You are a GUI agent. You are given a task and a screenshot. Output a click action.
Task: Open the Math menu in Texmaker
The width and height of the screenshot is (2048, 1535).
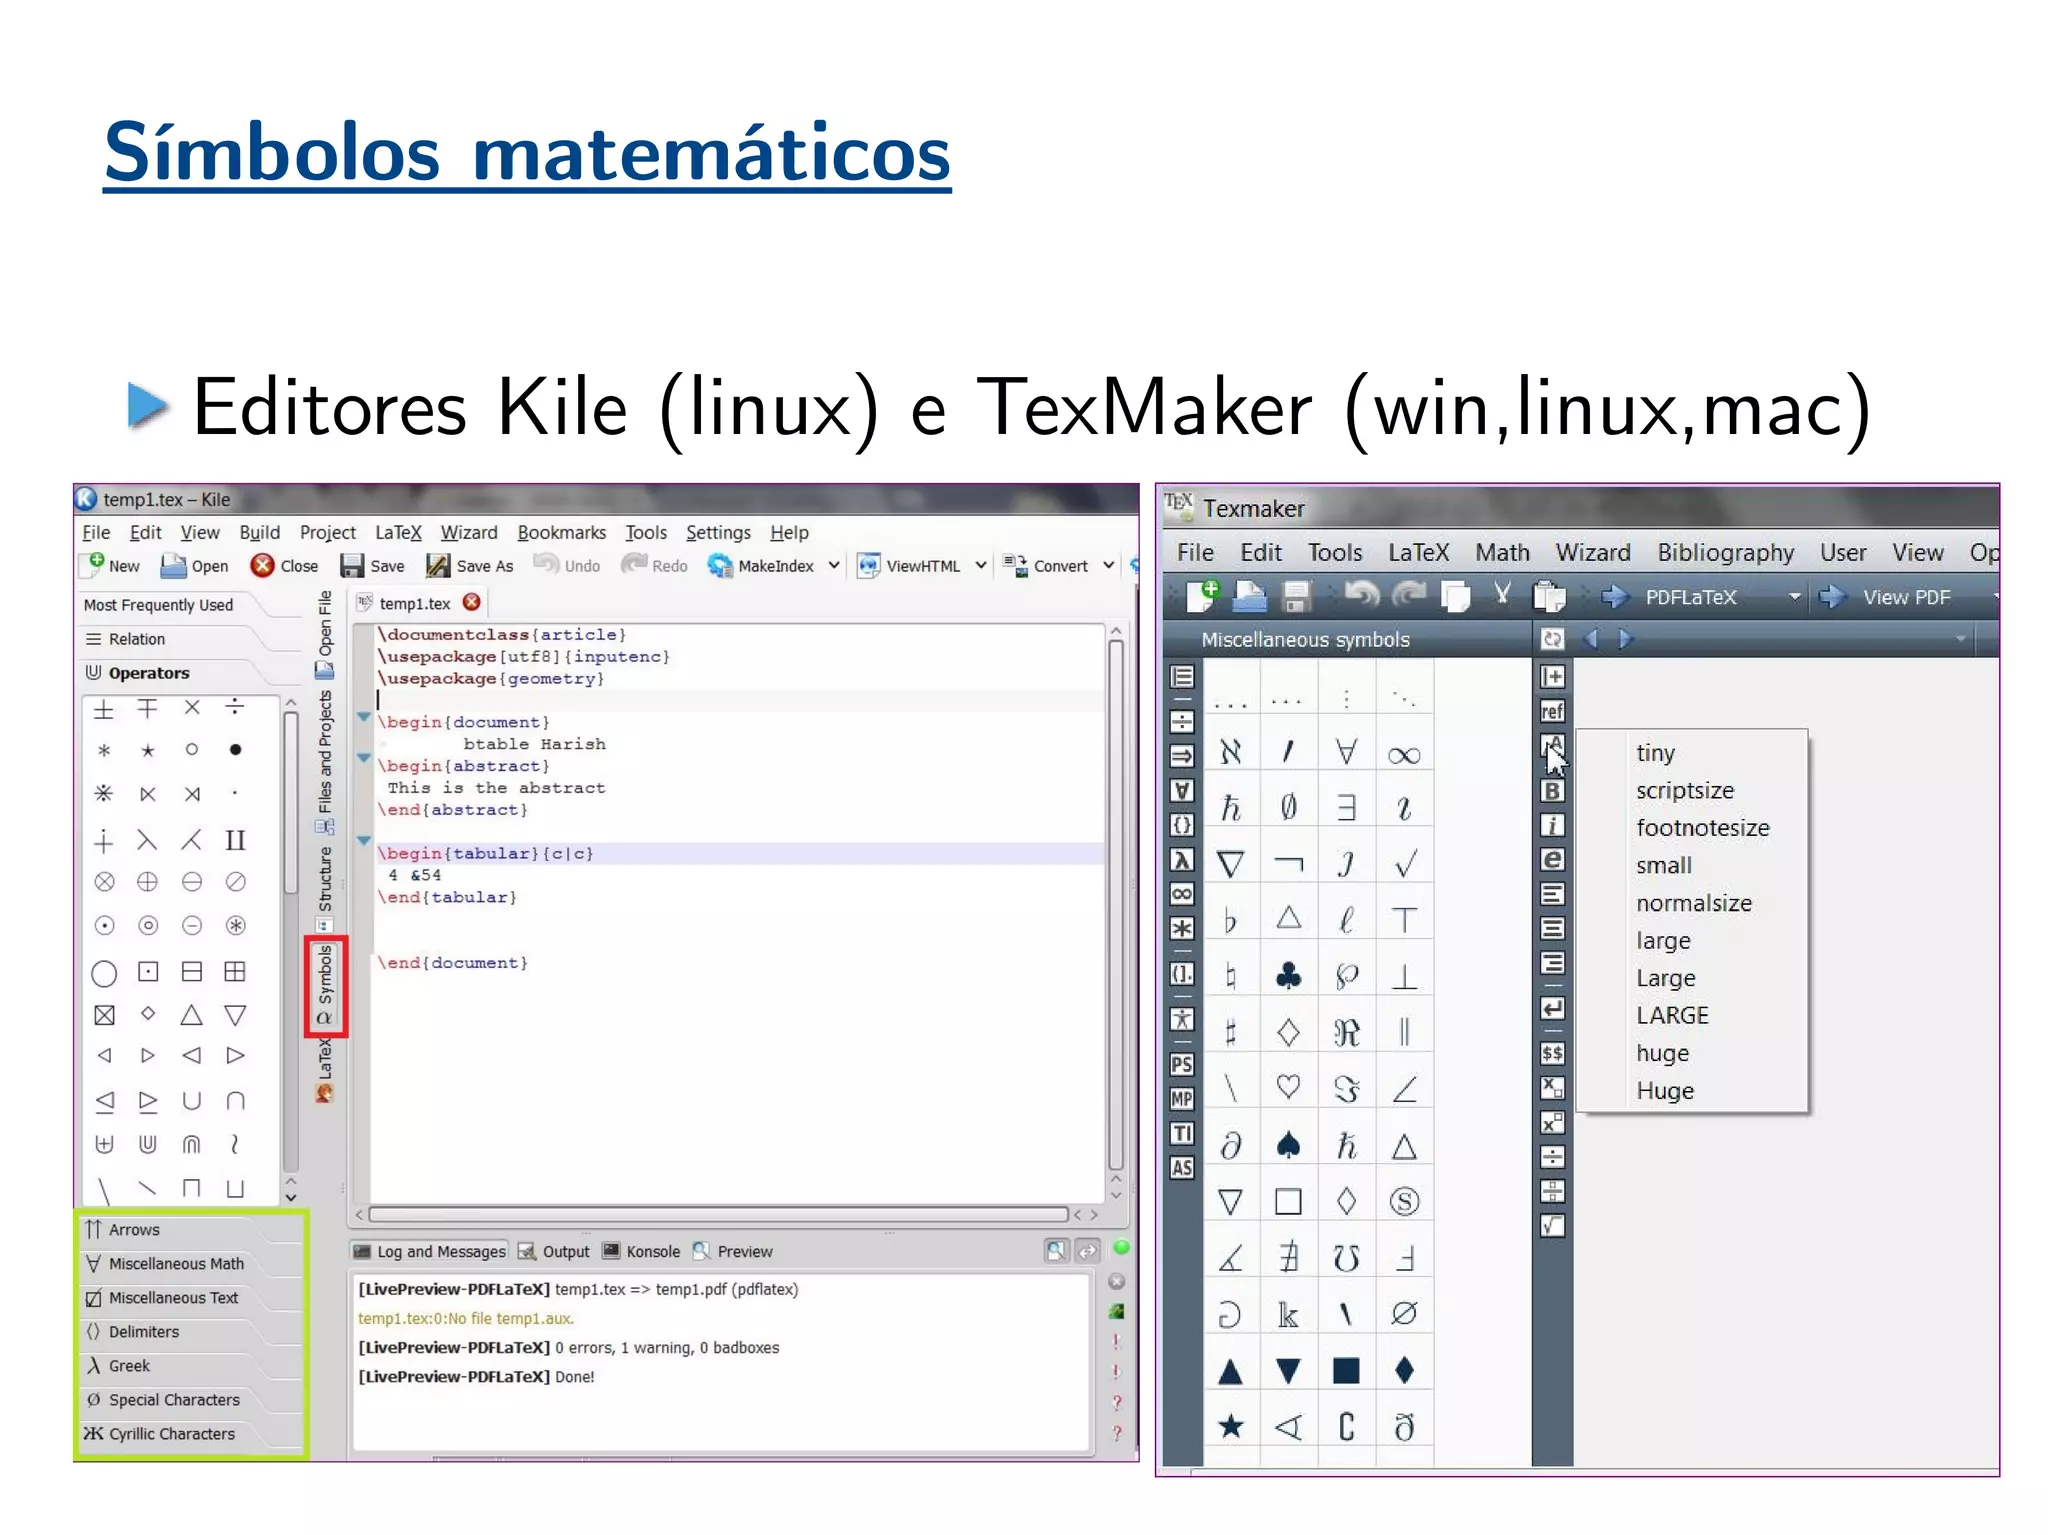click(1502, 553)
